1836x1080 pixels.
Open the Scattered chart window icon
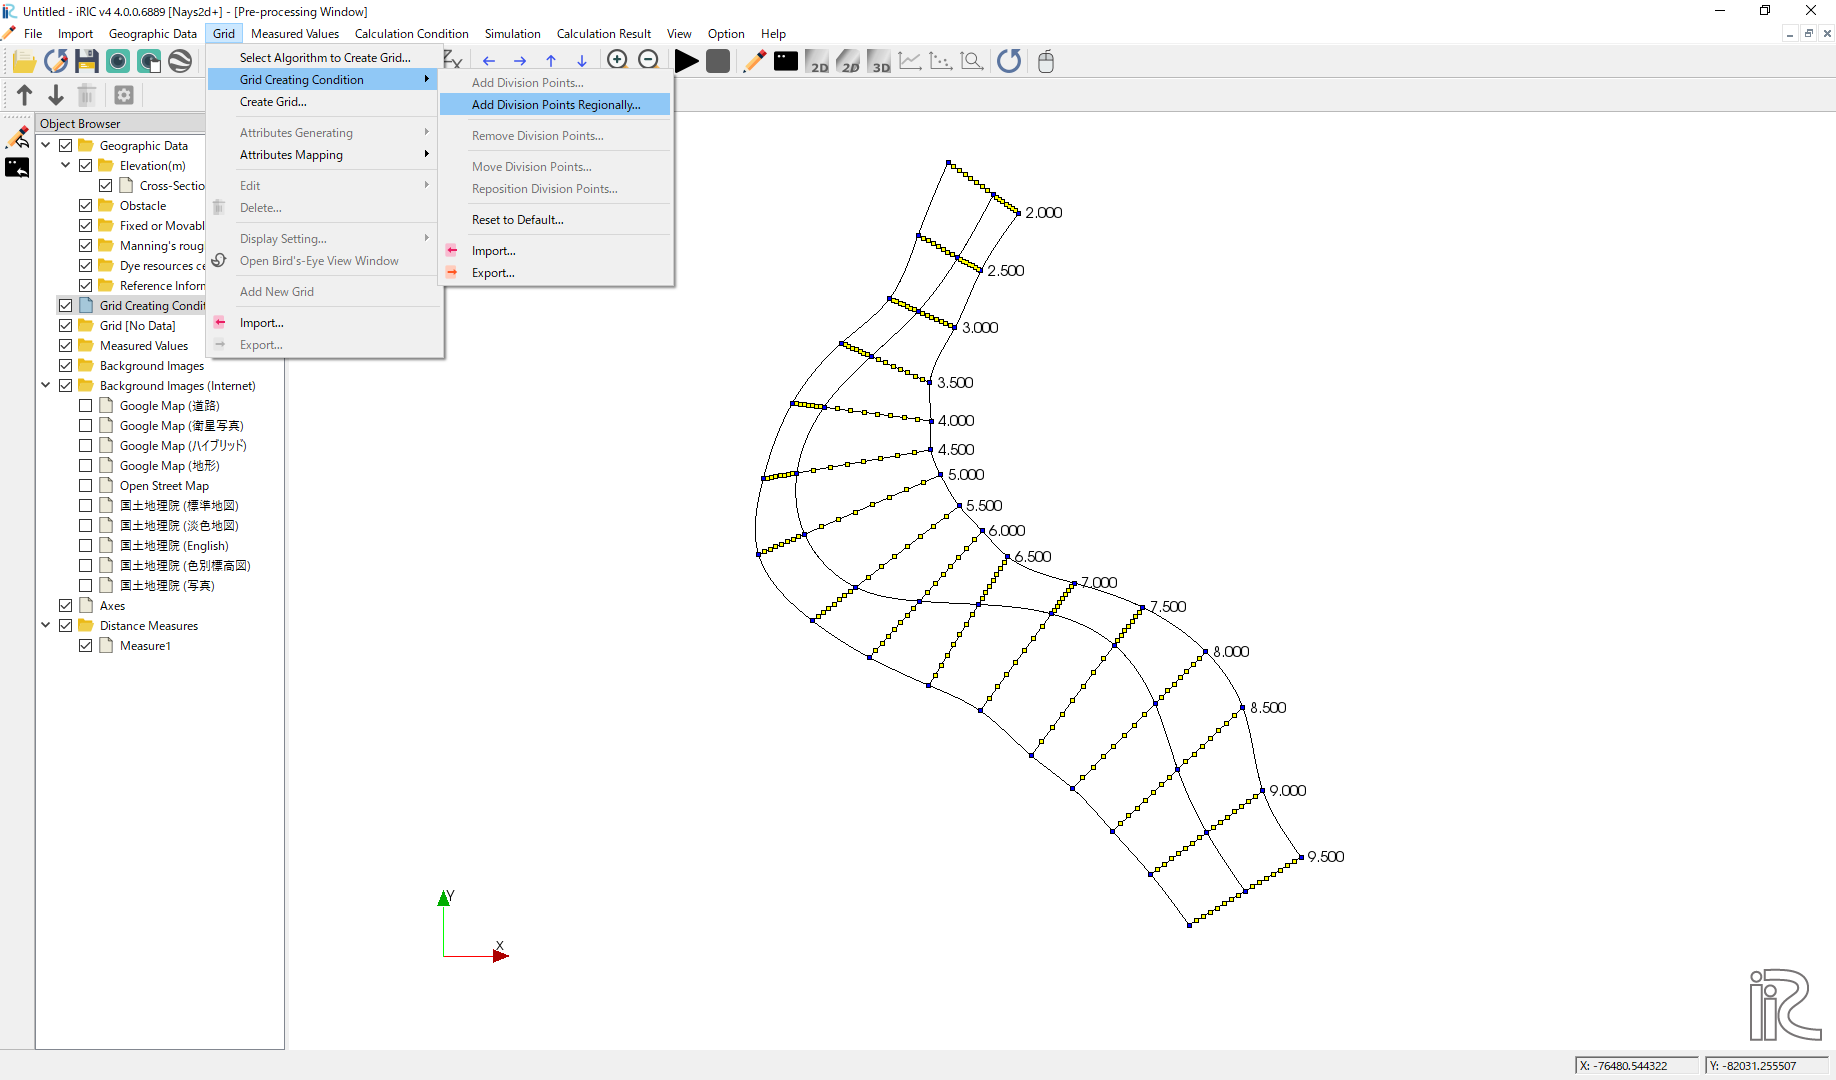point(941,61)
